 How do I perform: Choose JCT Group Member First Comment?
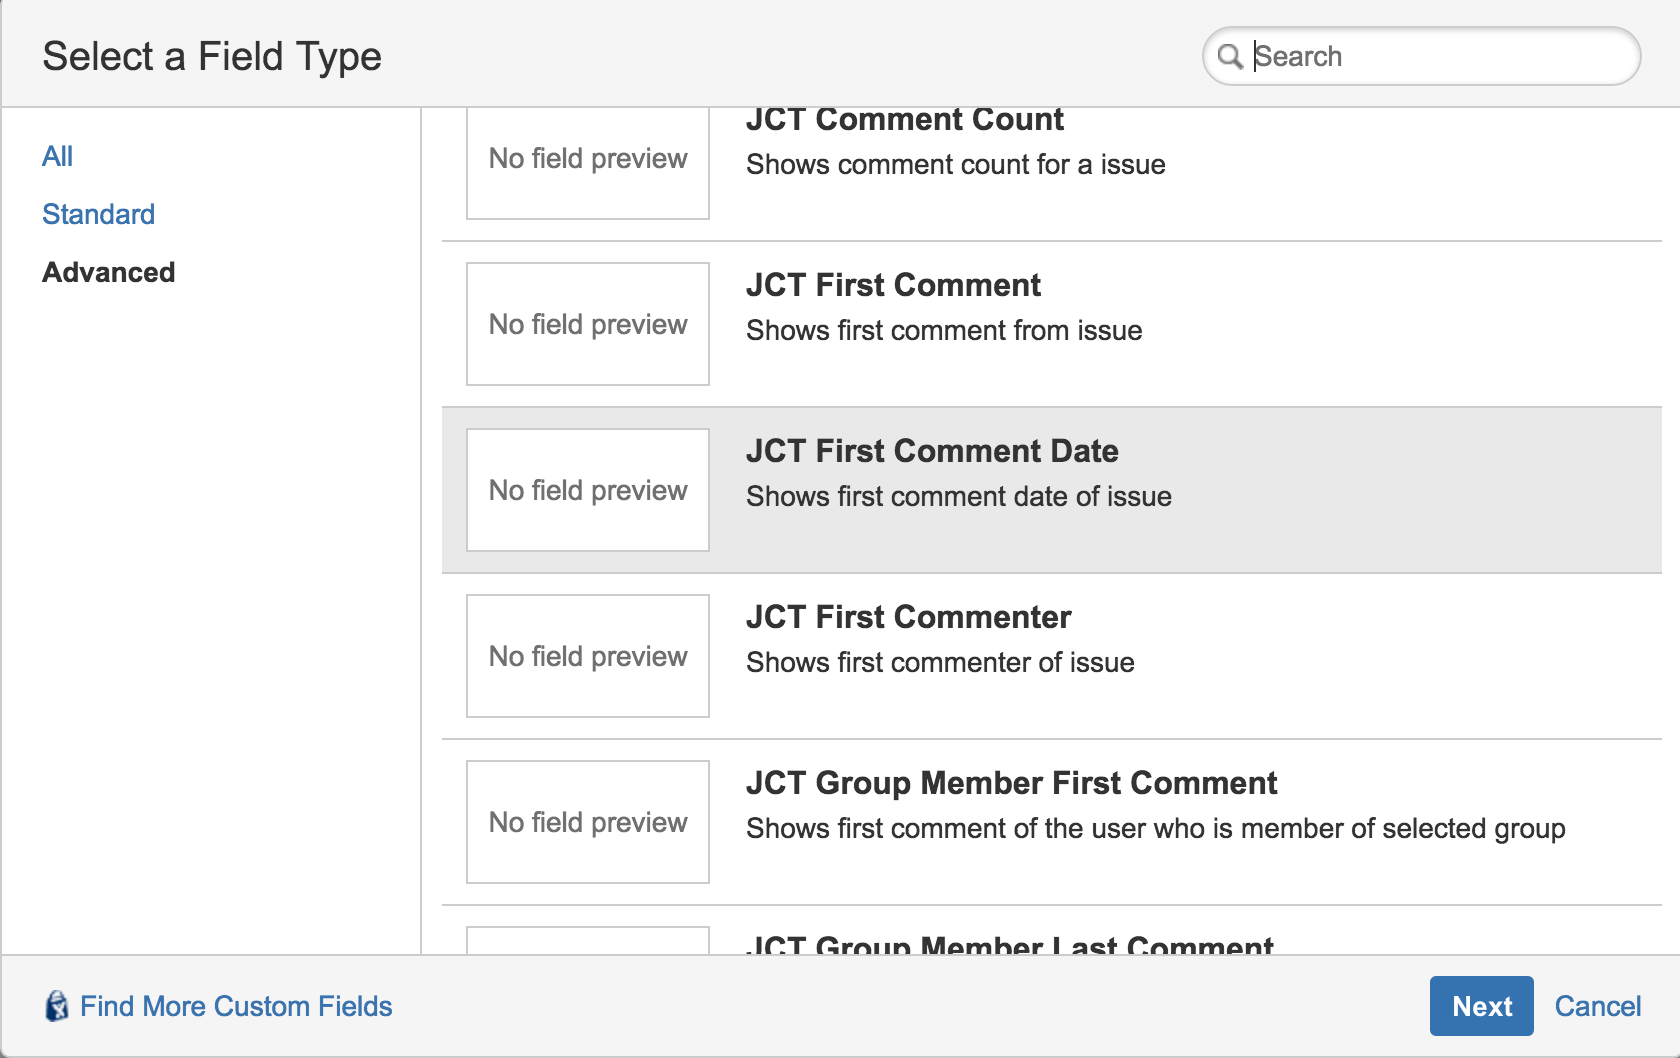click(x=1052, y=822)
